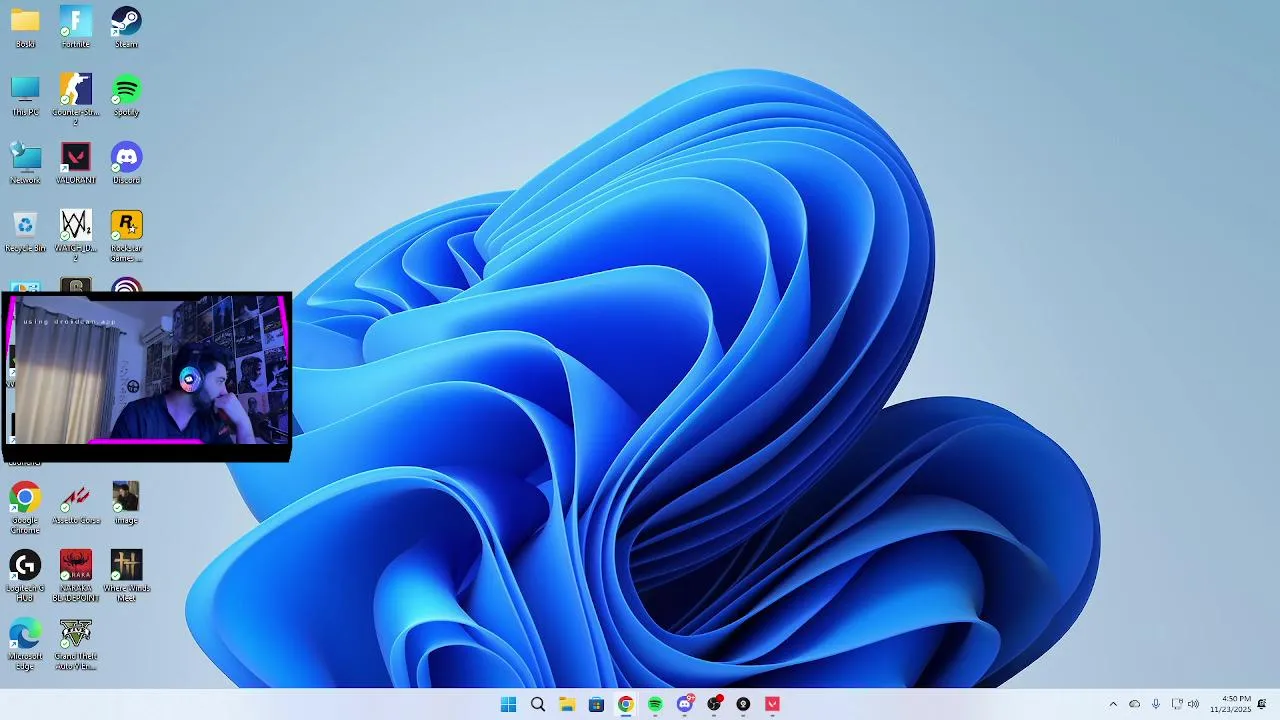Select the Steam desktop shortcut
This screenshot has width=1280, height=720.
[126, 27]
